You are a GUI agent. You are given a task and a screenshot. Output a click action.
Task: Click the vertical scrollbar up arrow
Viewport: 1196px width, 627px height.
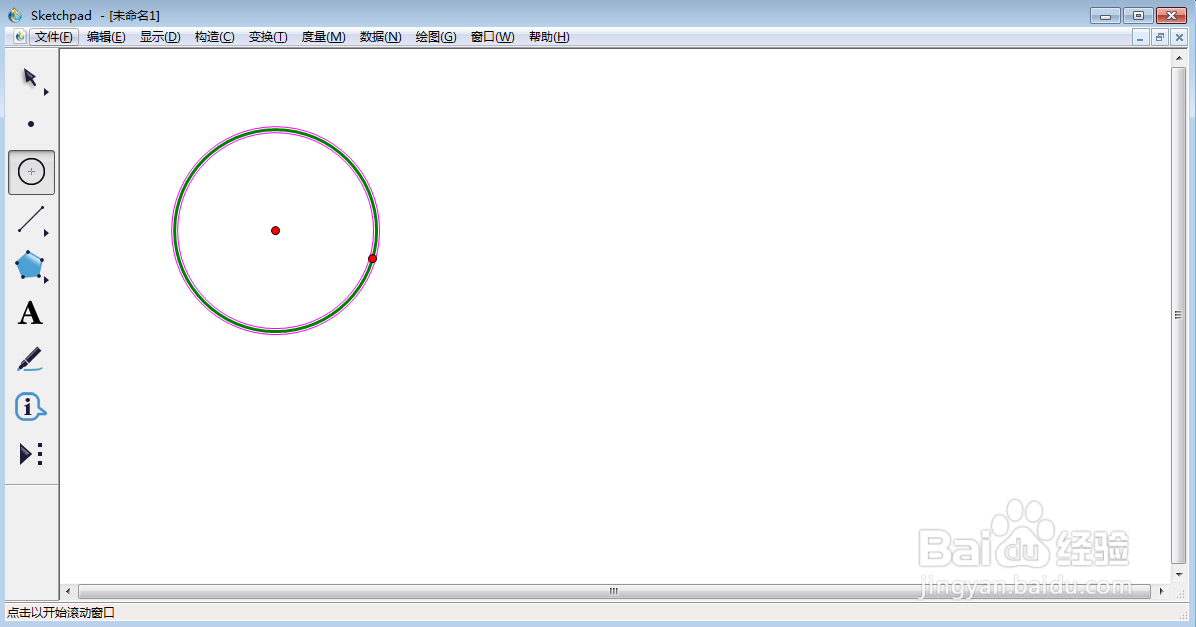(1179, 58)
